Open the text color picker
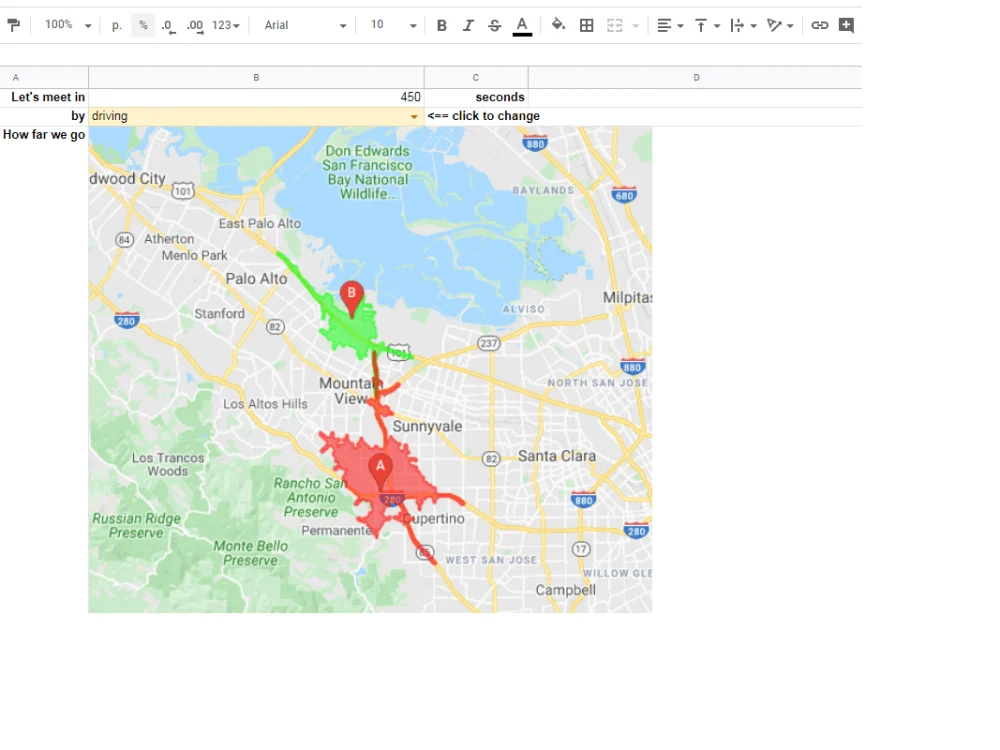 (x=521, y=25)
